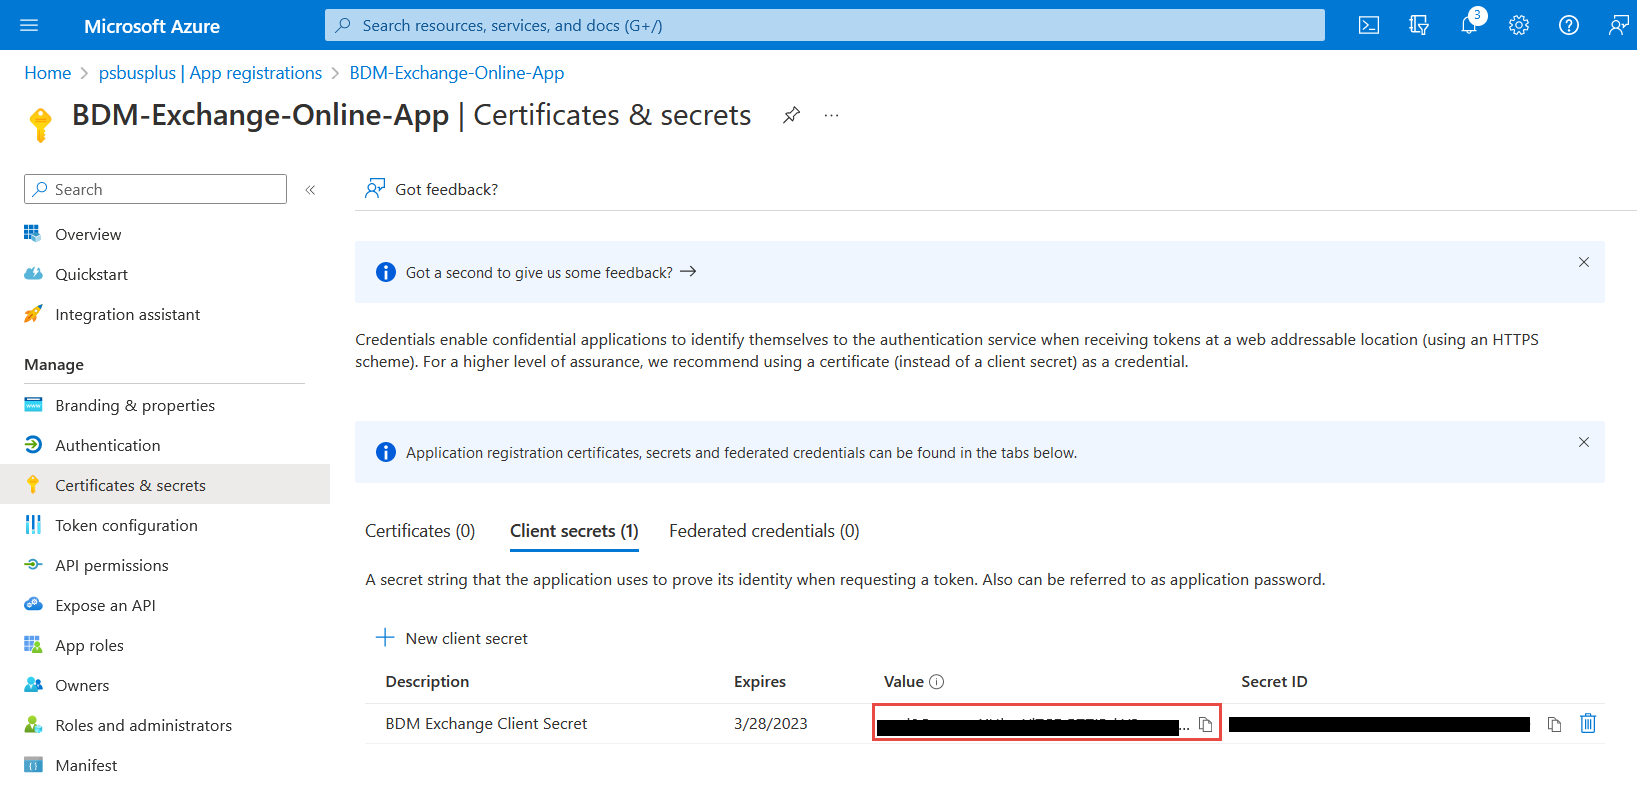The image size is (1637, 790).
Task: Open the Help question mark icon
Action: pyautogui.click(x=1569, y=26)
